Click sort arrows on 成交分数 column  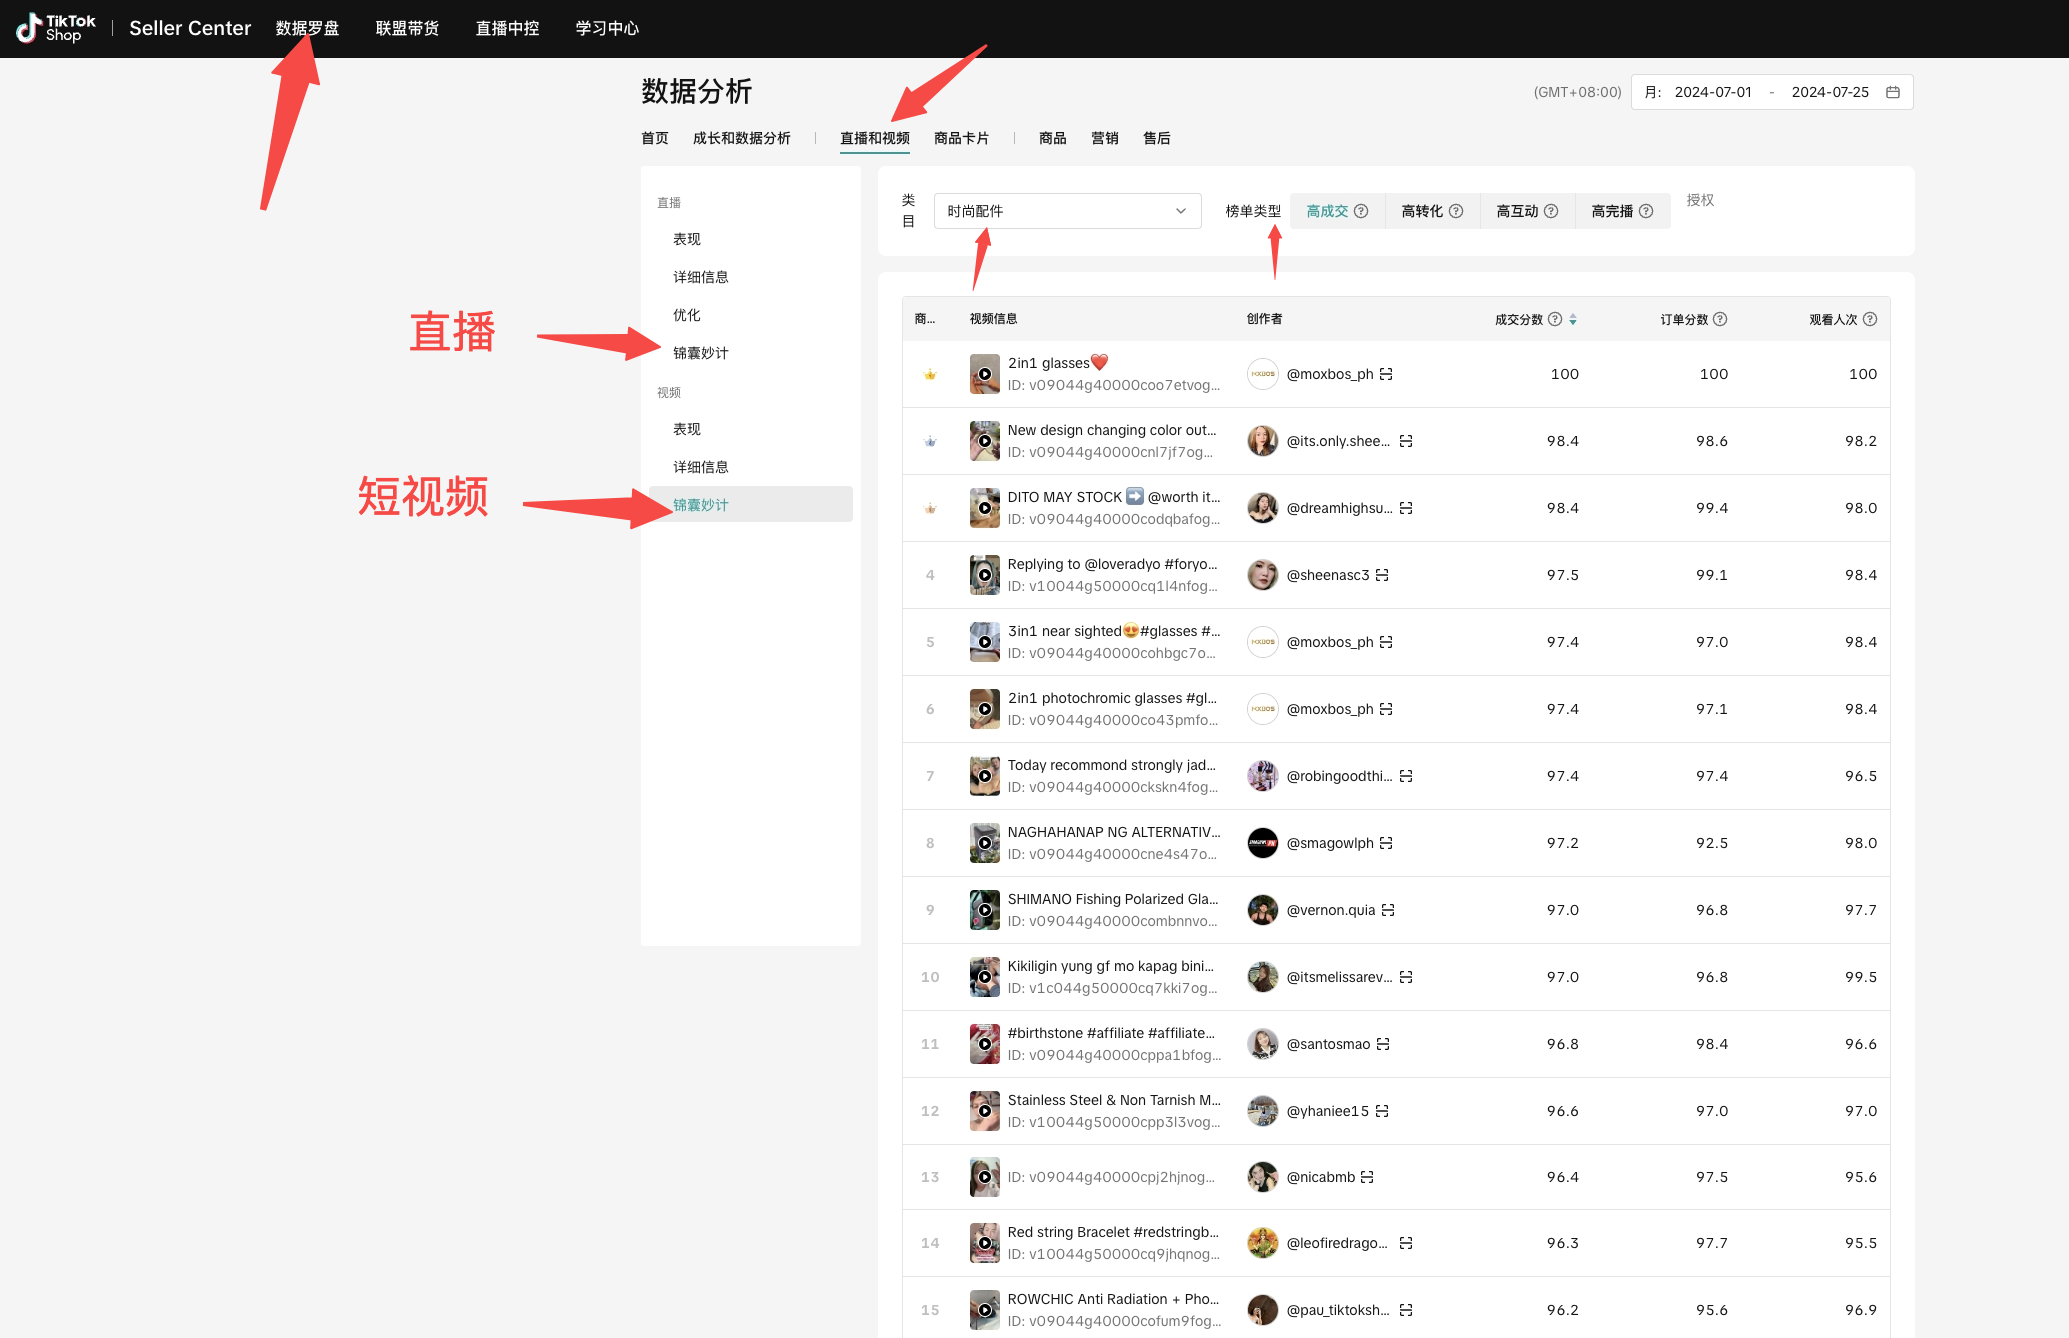[x=1573, y=319]
